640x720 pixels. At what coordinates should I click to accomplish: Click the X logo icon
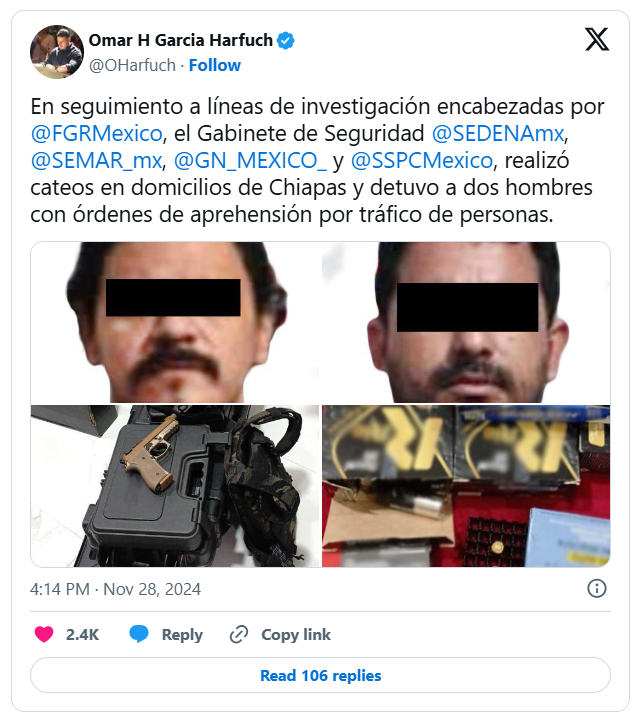pyautogui.click(x=597, y=39)
